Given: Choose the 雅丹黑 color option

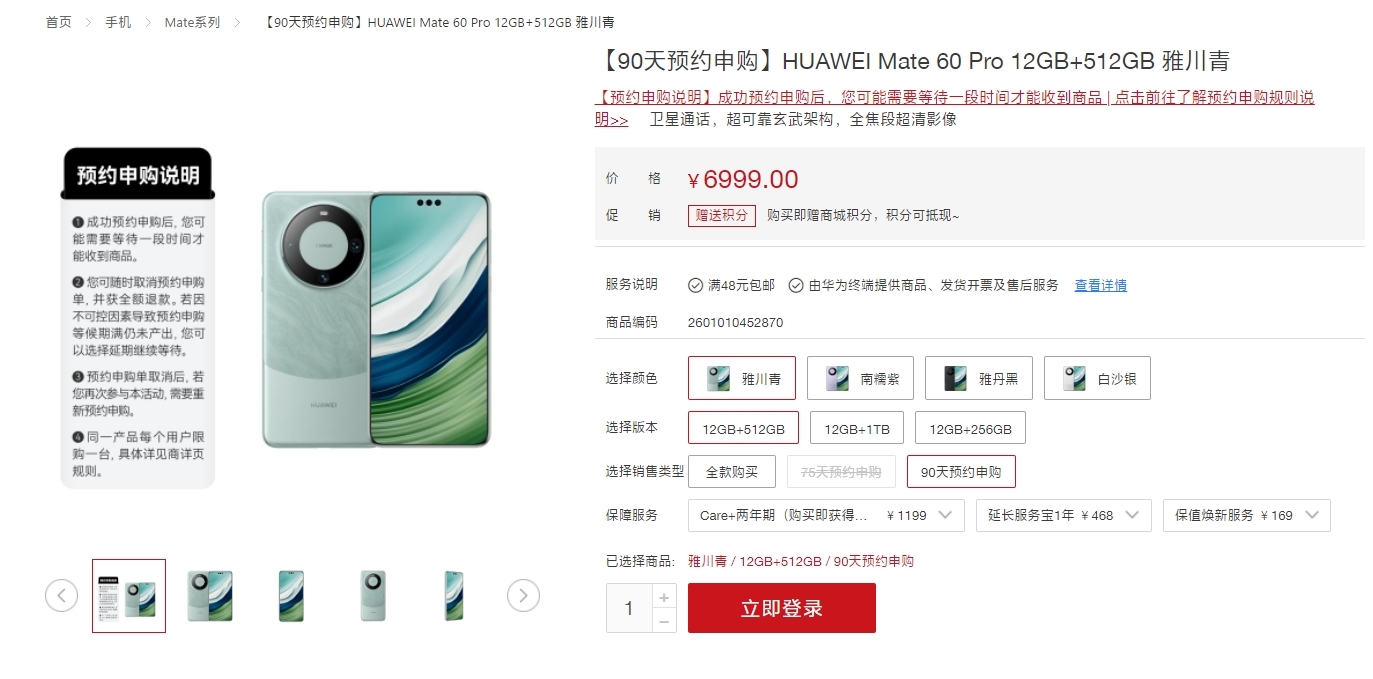Looking at the screenshot, I should (979, 378).
